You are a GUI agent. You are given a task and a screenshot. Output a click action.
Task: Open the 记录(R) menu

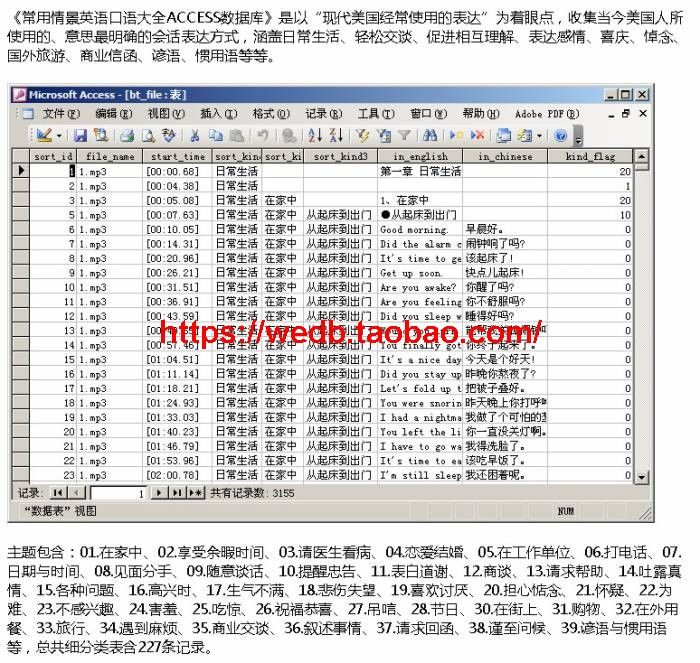pyautogui.click(x=324, y=114)
